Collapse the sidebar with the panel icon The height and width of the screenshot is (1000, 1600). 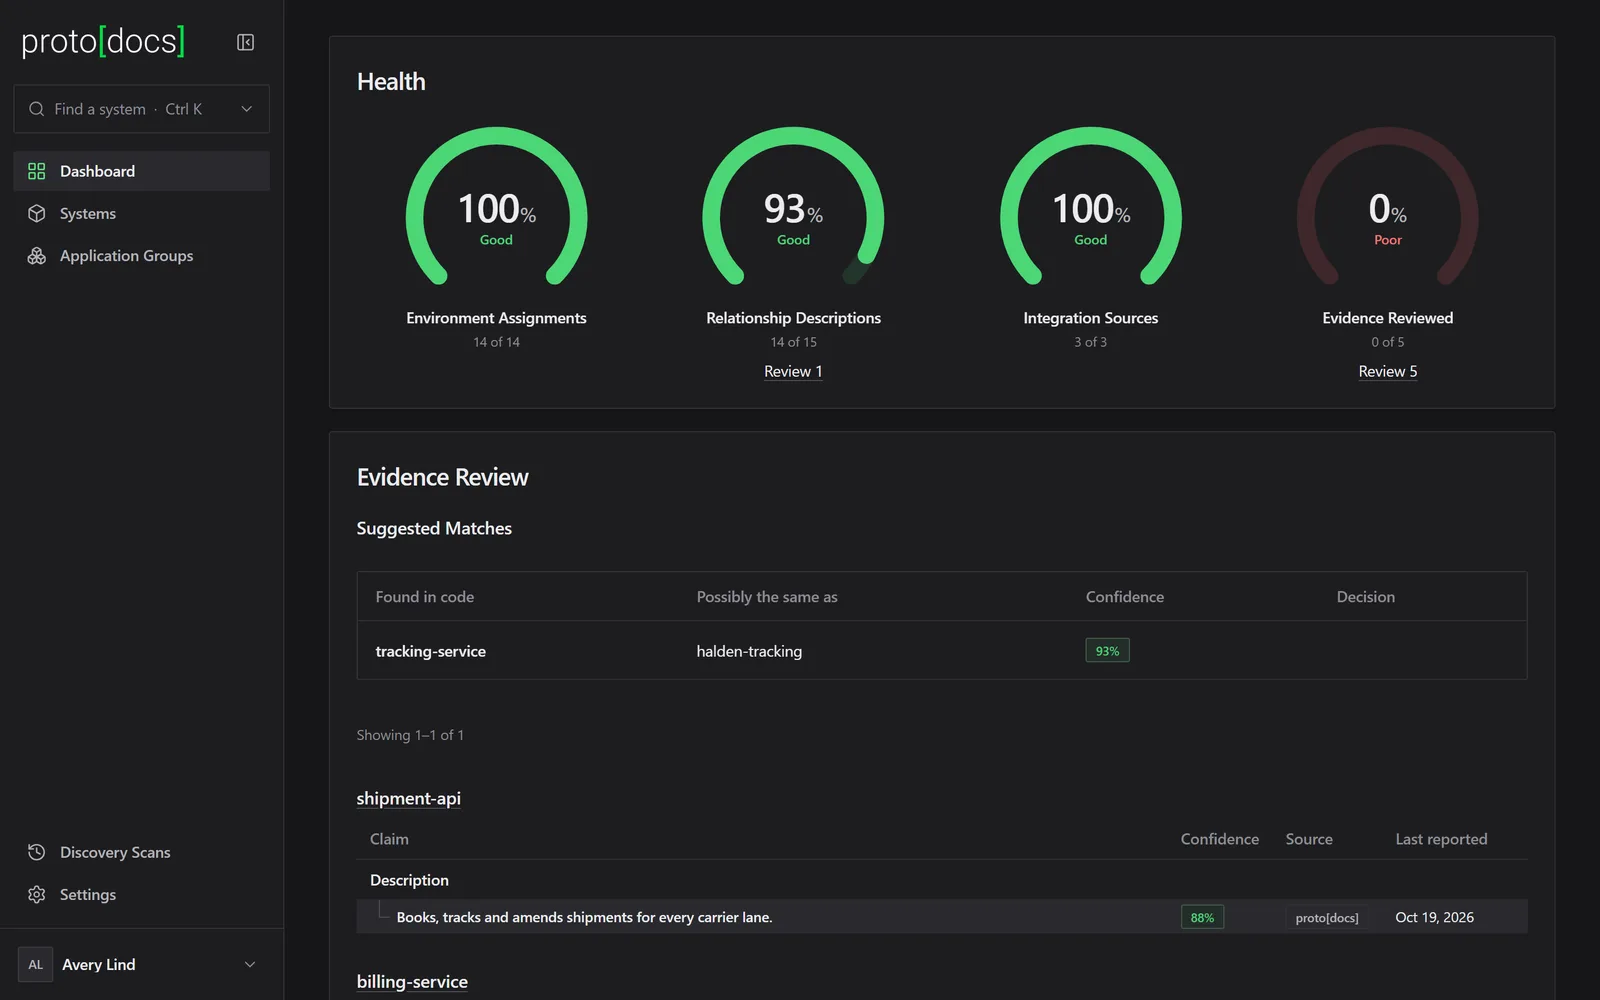click(x=245, y=42)
